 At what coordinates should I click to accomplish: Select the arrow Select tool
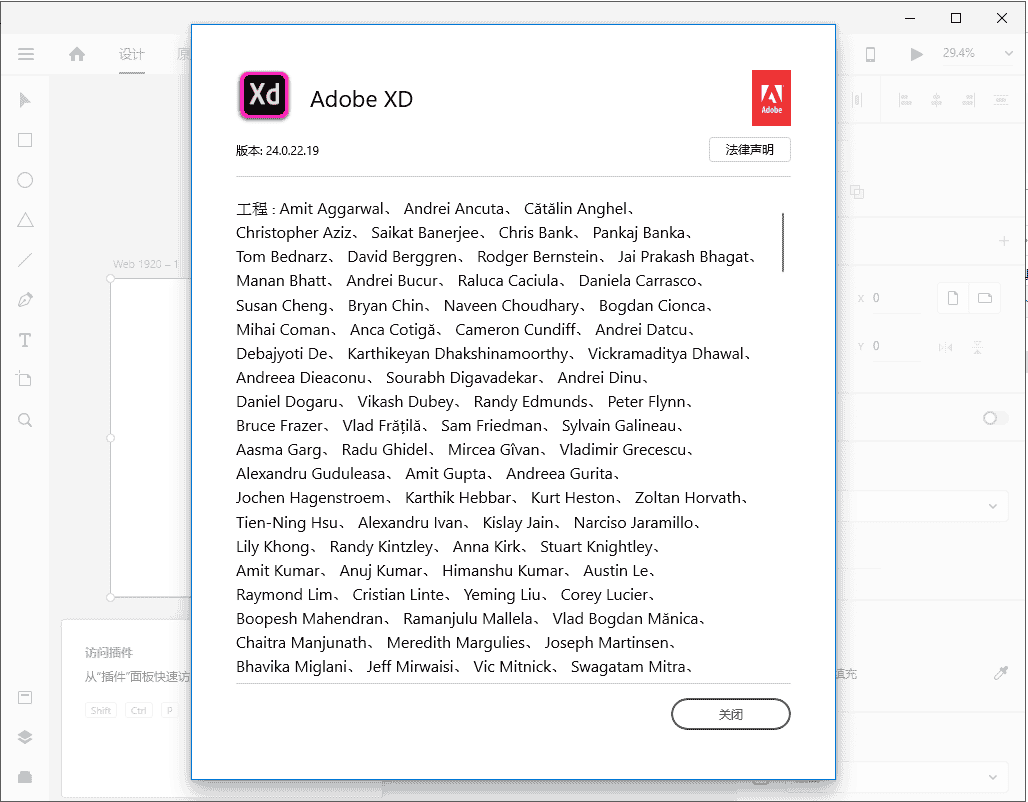click(x=25, y=100)
